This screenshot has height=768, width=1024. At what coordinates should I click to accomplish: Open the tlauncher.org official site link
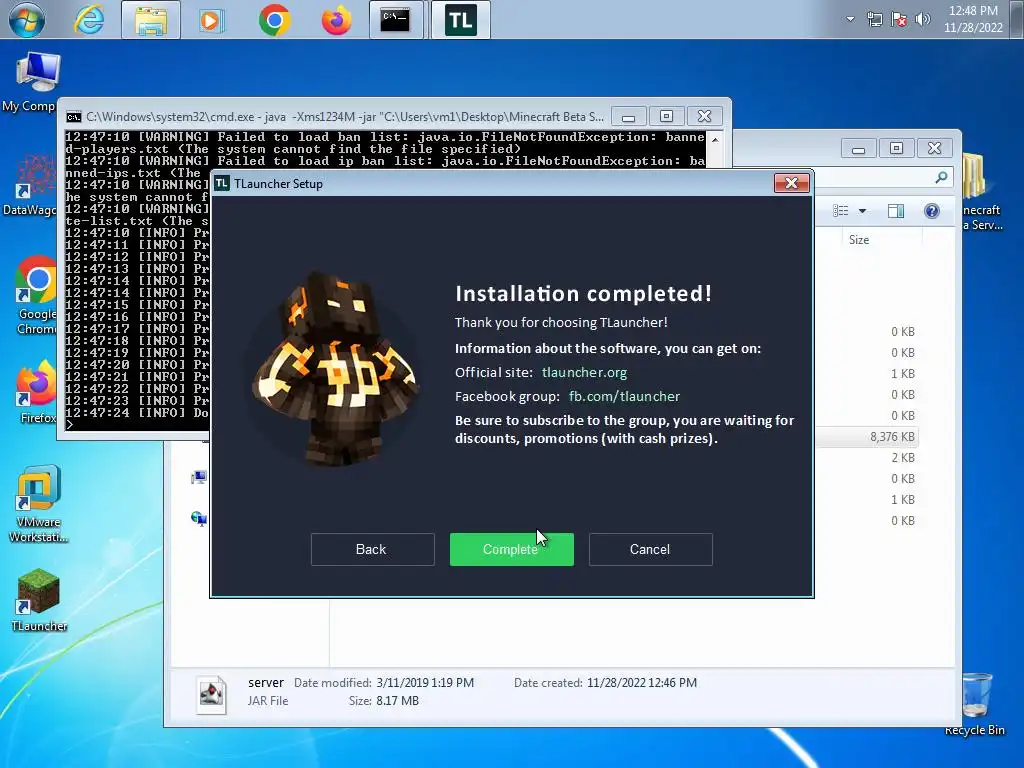tap(584, 372)
